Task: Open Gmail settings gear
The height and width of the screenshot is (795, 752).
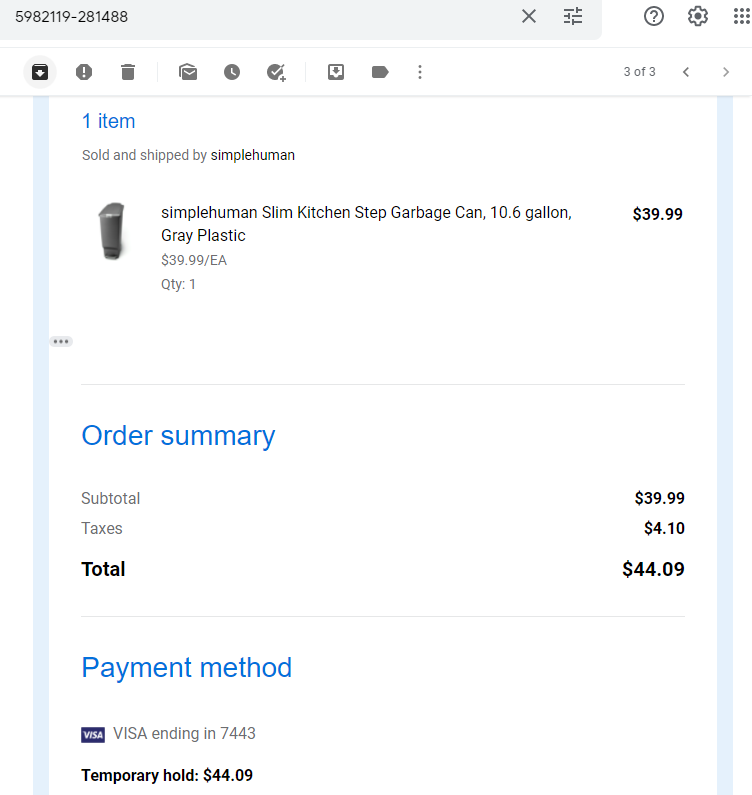Action: pos(698,16)
